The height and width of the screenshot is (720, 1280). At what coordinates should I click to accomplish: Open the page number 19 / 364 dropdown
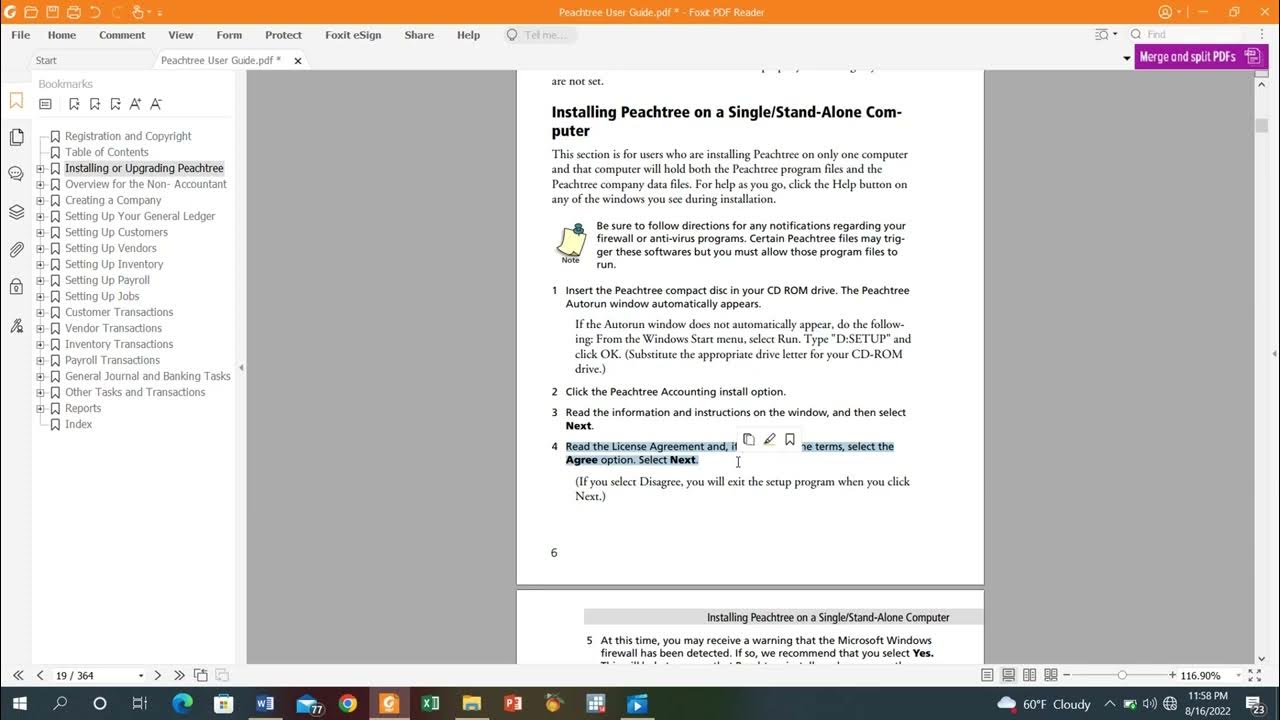(x=139, y=676)
